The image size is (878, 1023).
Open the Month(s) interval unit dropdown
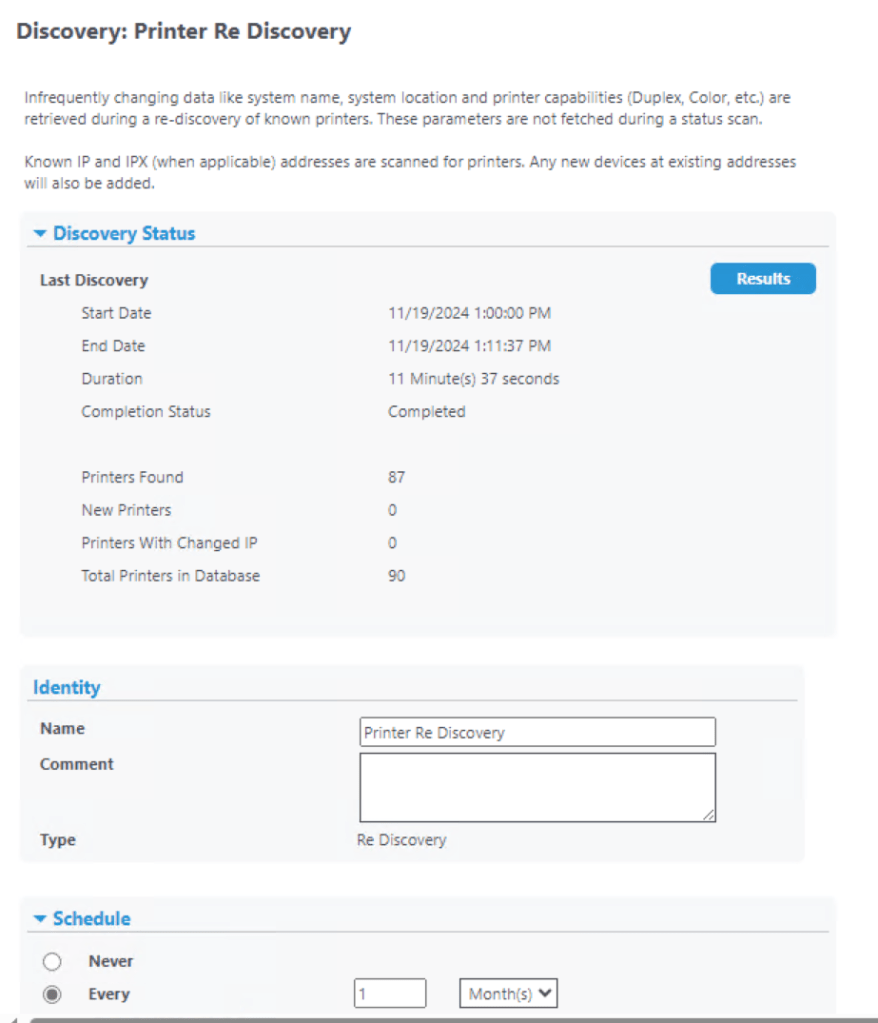(508, 994)
